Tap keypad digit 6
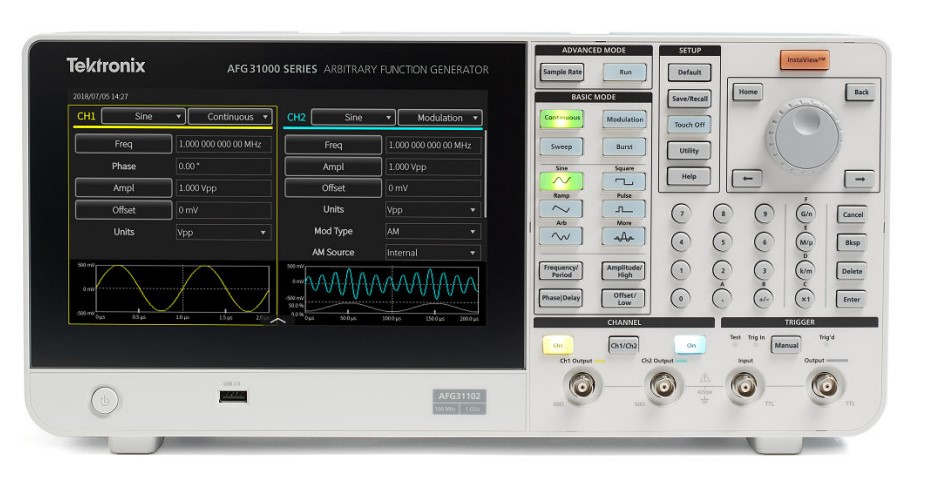 pyautogui.click(x=764, y=242)
